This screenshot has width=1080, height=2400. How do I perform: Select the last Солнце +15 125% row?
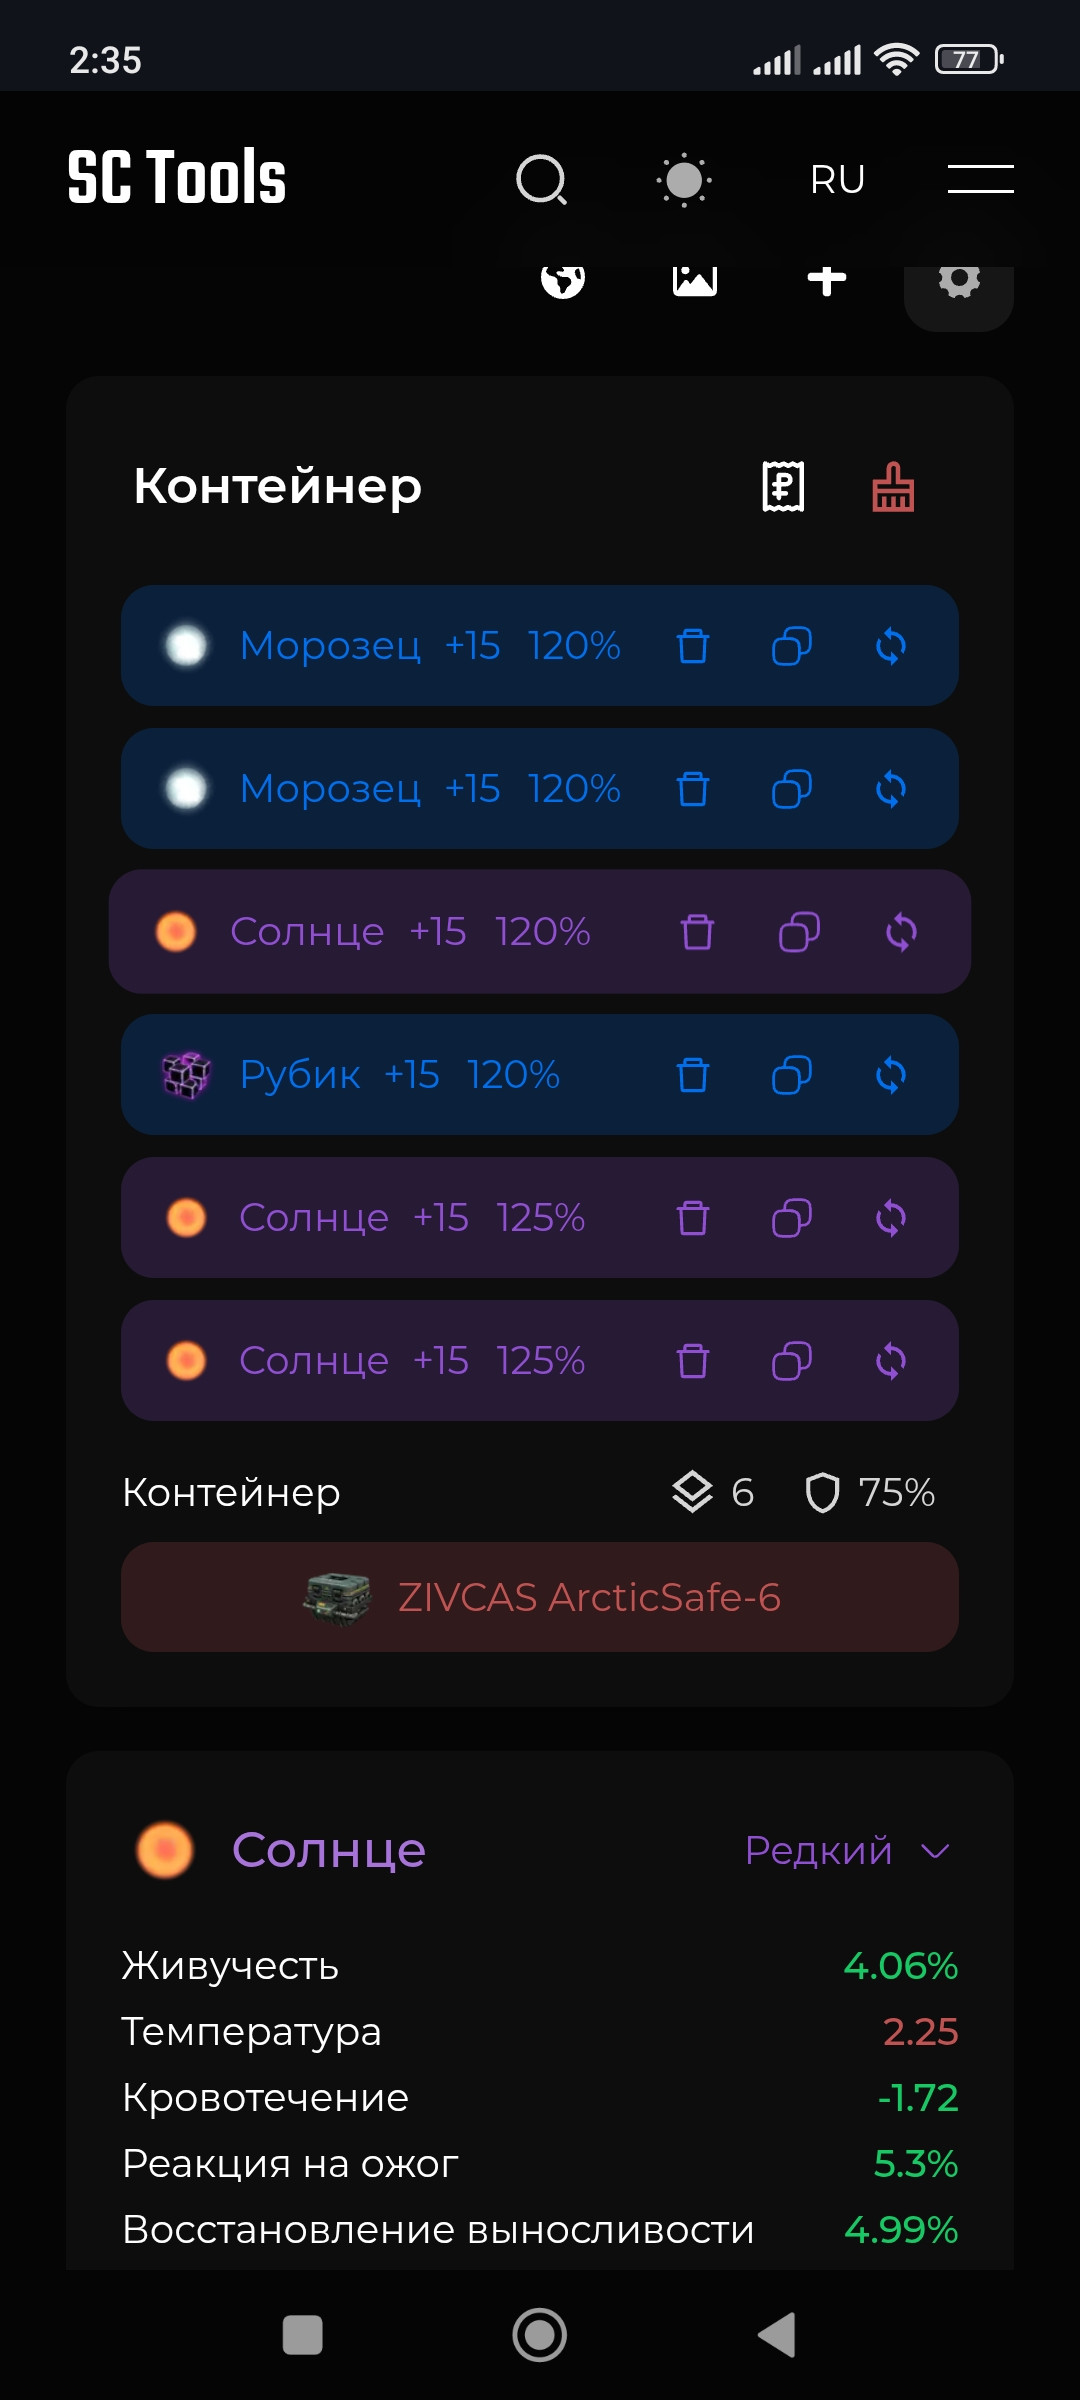(x=540, y=1361)
